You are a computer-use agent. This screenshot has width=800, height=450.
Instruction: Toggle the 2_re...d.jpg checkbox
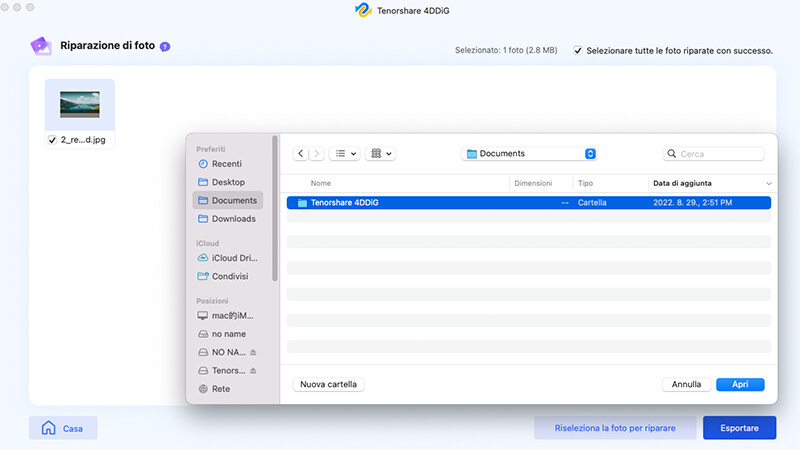[52, 140]
